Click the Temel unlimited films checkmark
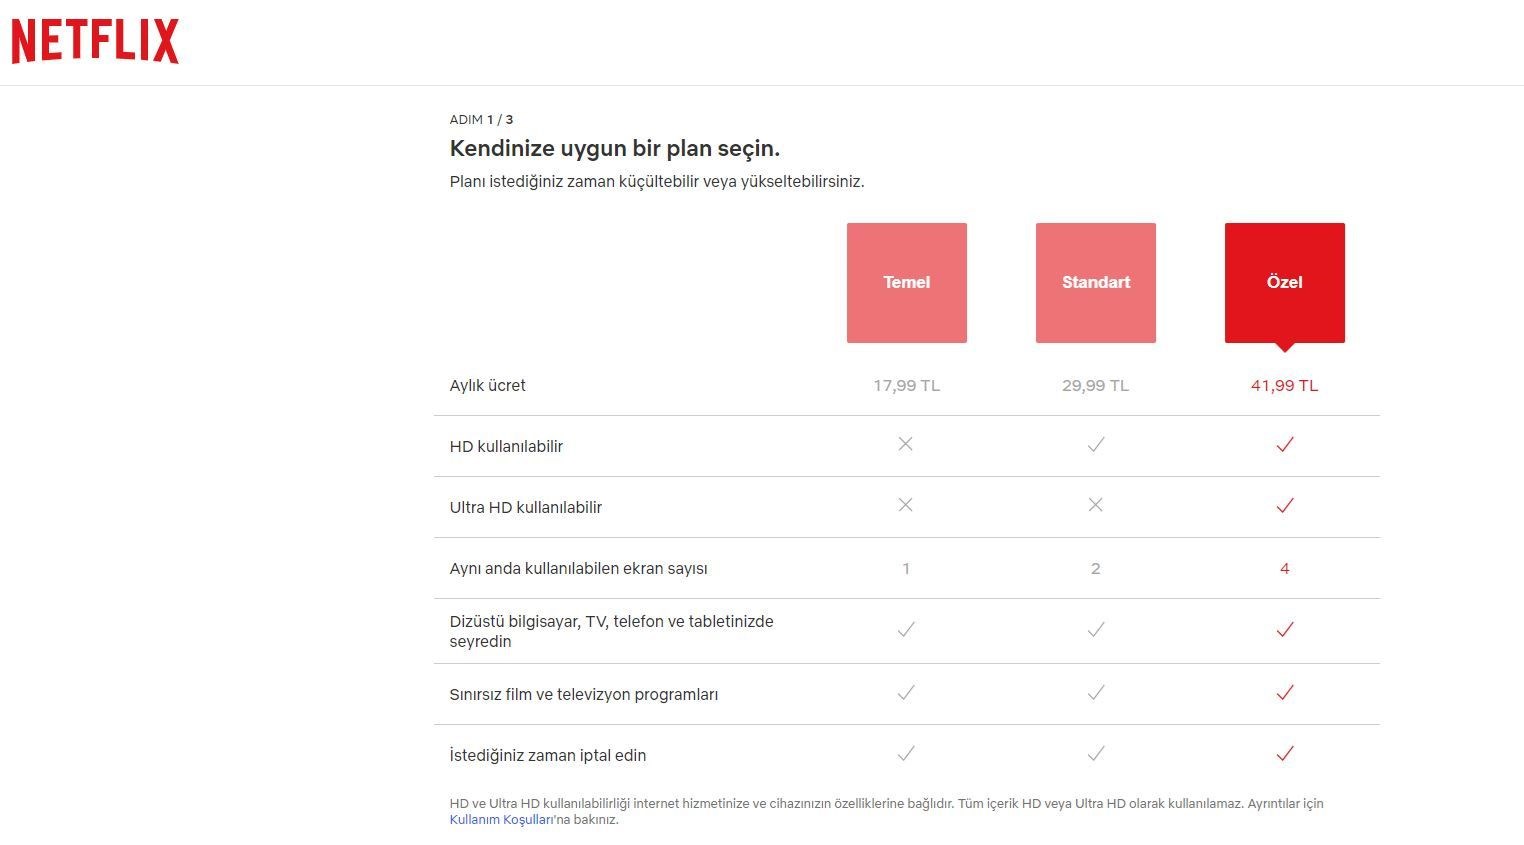The width and height of the screenshot is (1524, 845). (x=906, y=693)
